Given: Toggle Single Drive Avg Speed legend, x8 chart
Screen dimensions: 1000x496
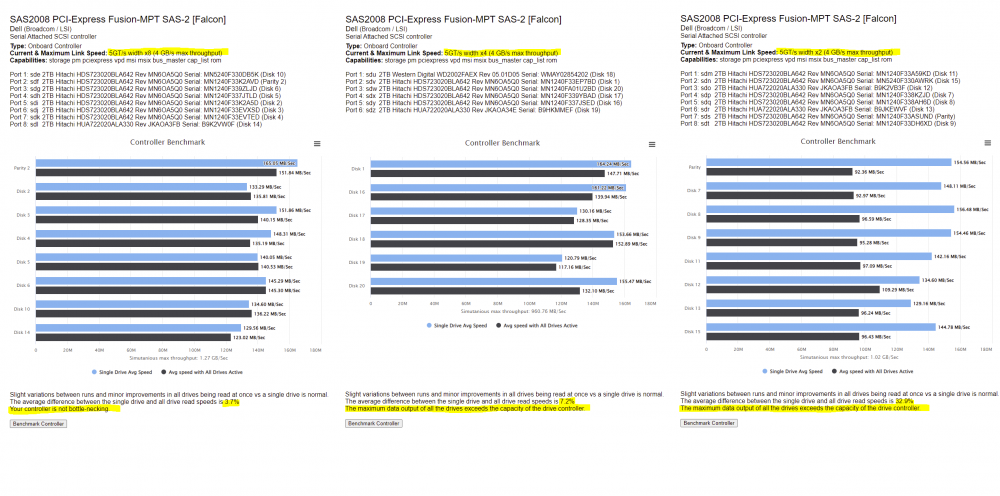Looking at the screenshot, I should (x=120, y=372).
